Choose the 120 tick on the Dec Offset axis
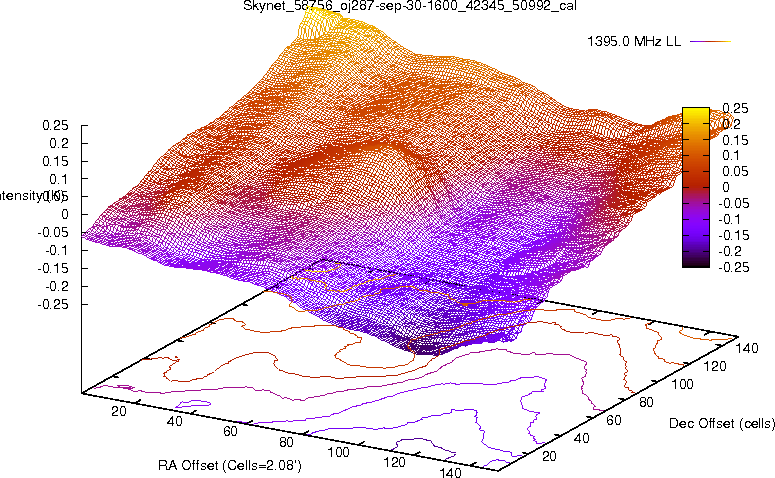Screen dimensions: 775x478 (715, 366)
